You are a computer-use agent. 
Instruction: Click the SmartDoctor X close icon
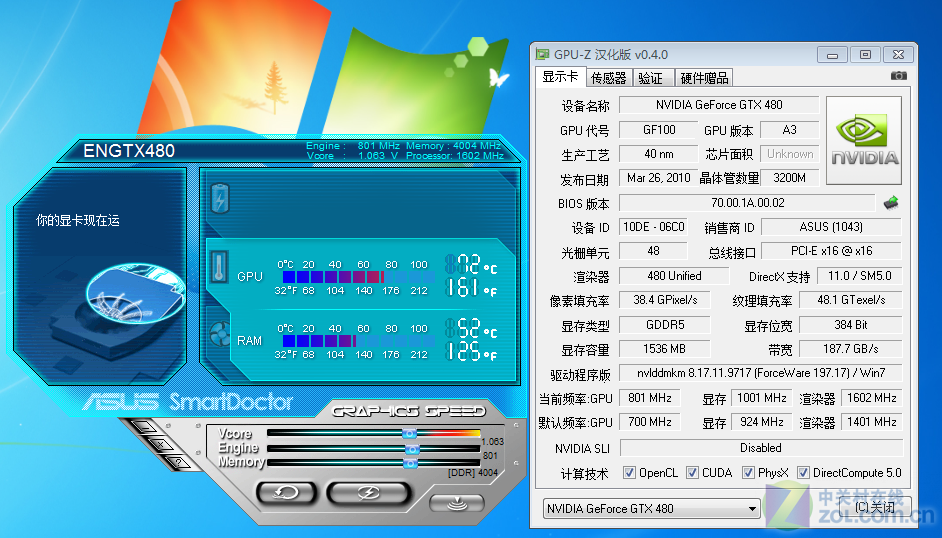click(160, 444)
